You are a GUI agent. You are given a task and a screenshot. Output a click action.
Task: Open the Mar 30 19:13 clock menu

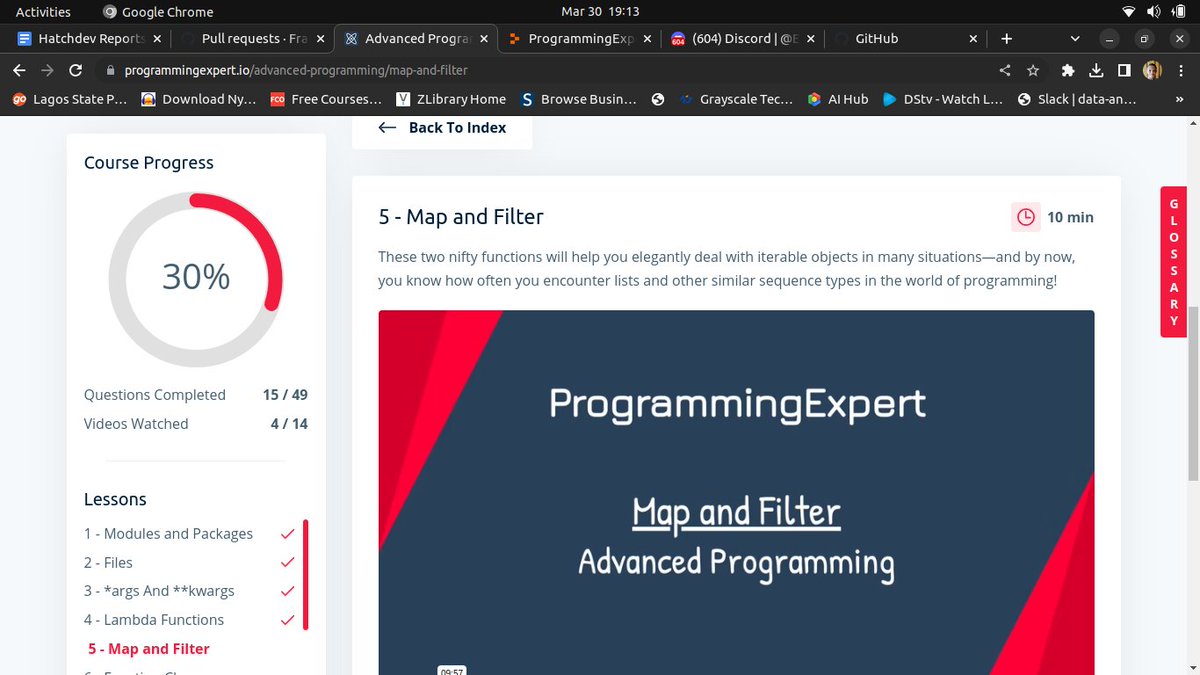tap(600, 12)
